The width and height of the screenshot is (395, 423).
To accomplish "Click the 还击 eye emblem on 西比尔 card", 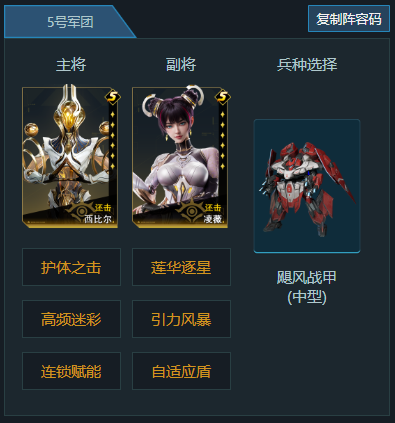I will [82, 210].
